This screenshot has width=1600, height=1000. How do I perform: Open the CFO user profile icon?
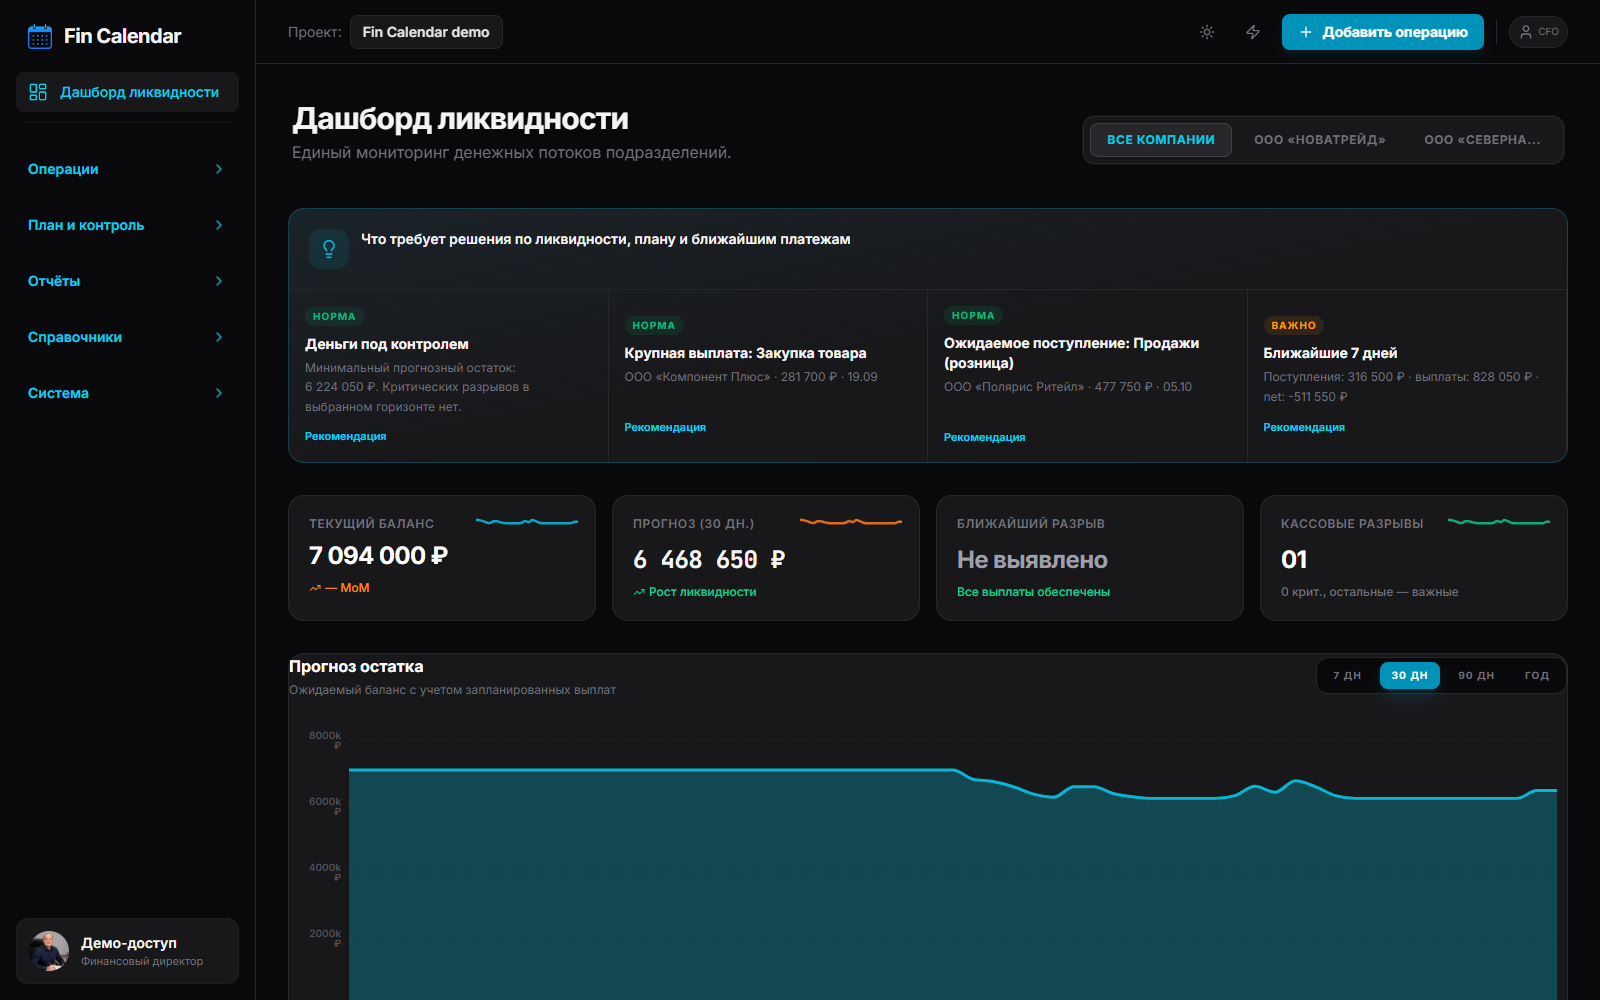[x=1538, y=32]
